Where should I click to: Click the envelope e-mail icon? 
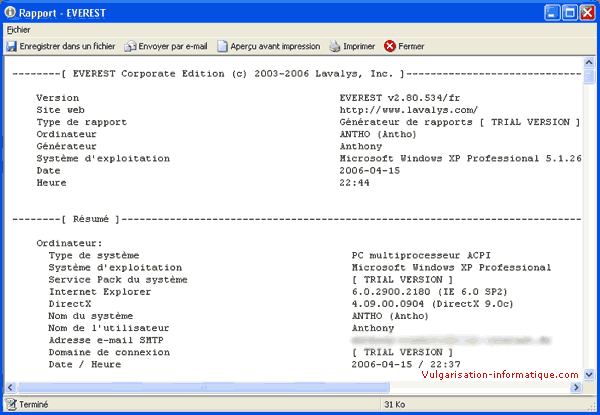130,46
